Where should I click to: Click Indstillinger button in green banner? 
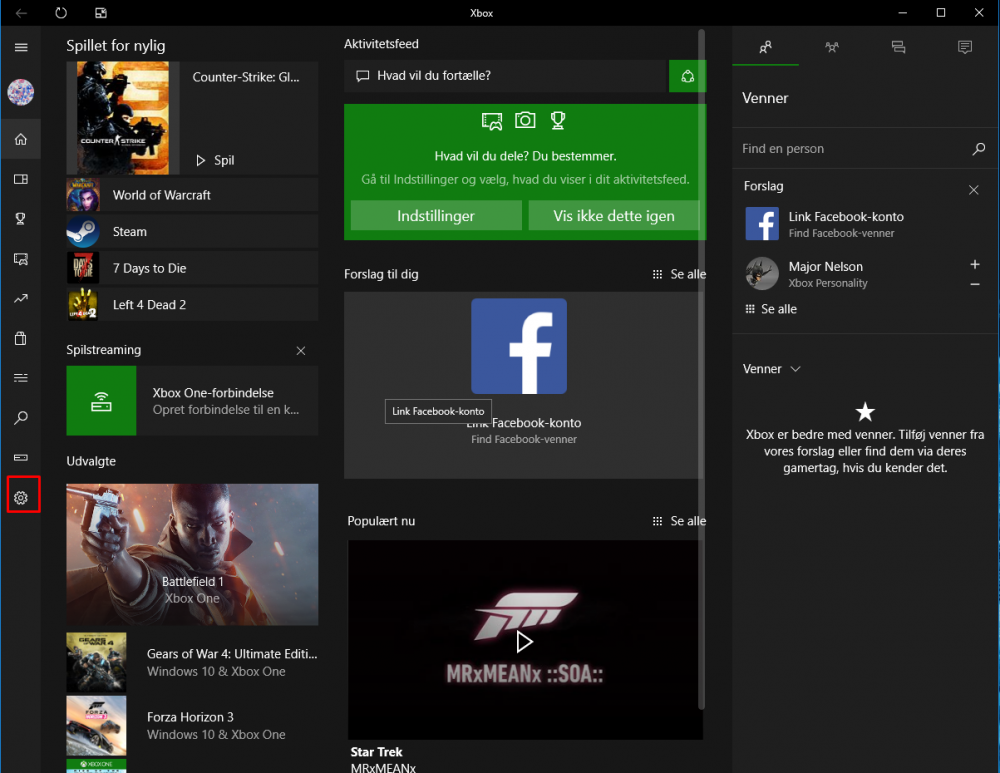436,216
